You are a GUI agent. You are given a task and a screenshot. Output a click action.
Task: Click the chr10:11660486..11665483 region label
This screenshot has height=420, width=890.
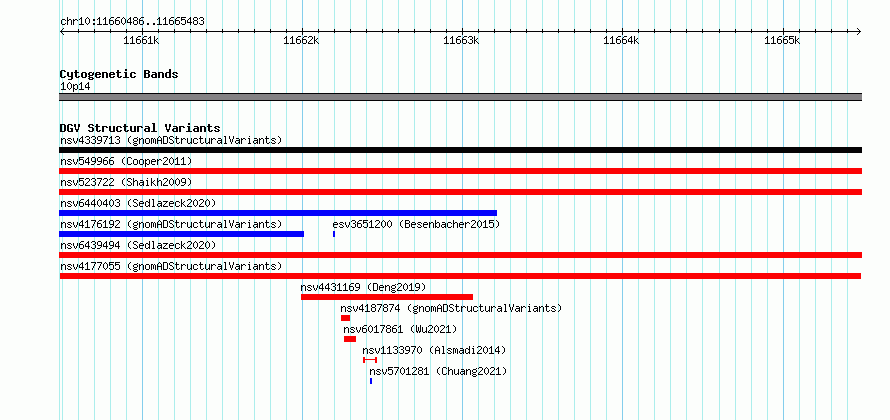pyautogui.click(x=132, y=22)
